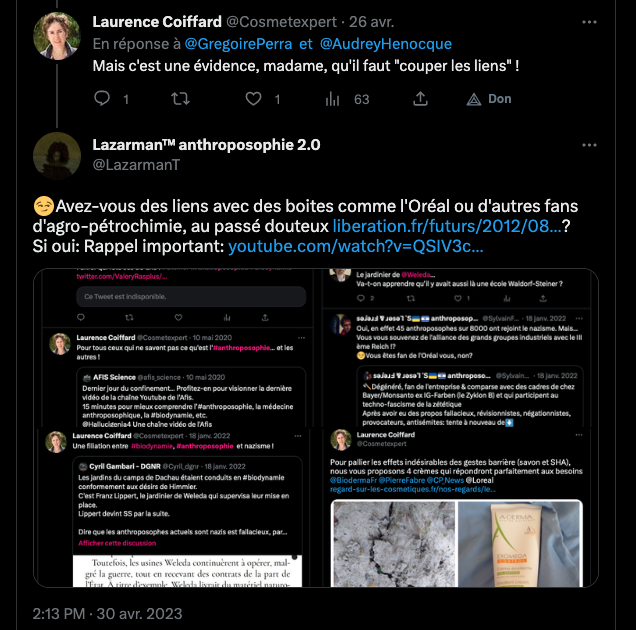Like the "couper les liens" tweet
Screen dimensions: 636x630
coord(254,99)
